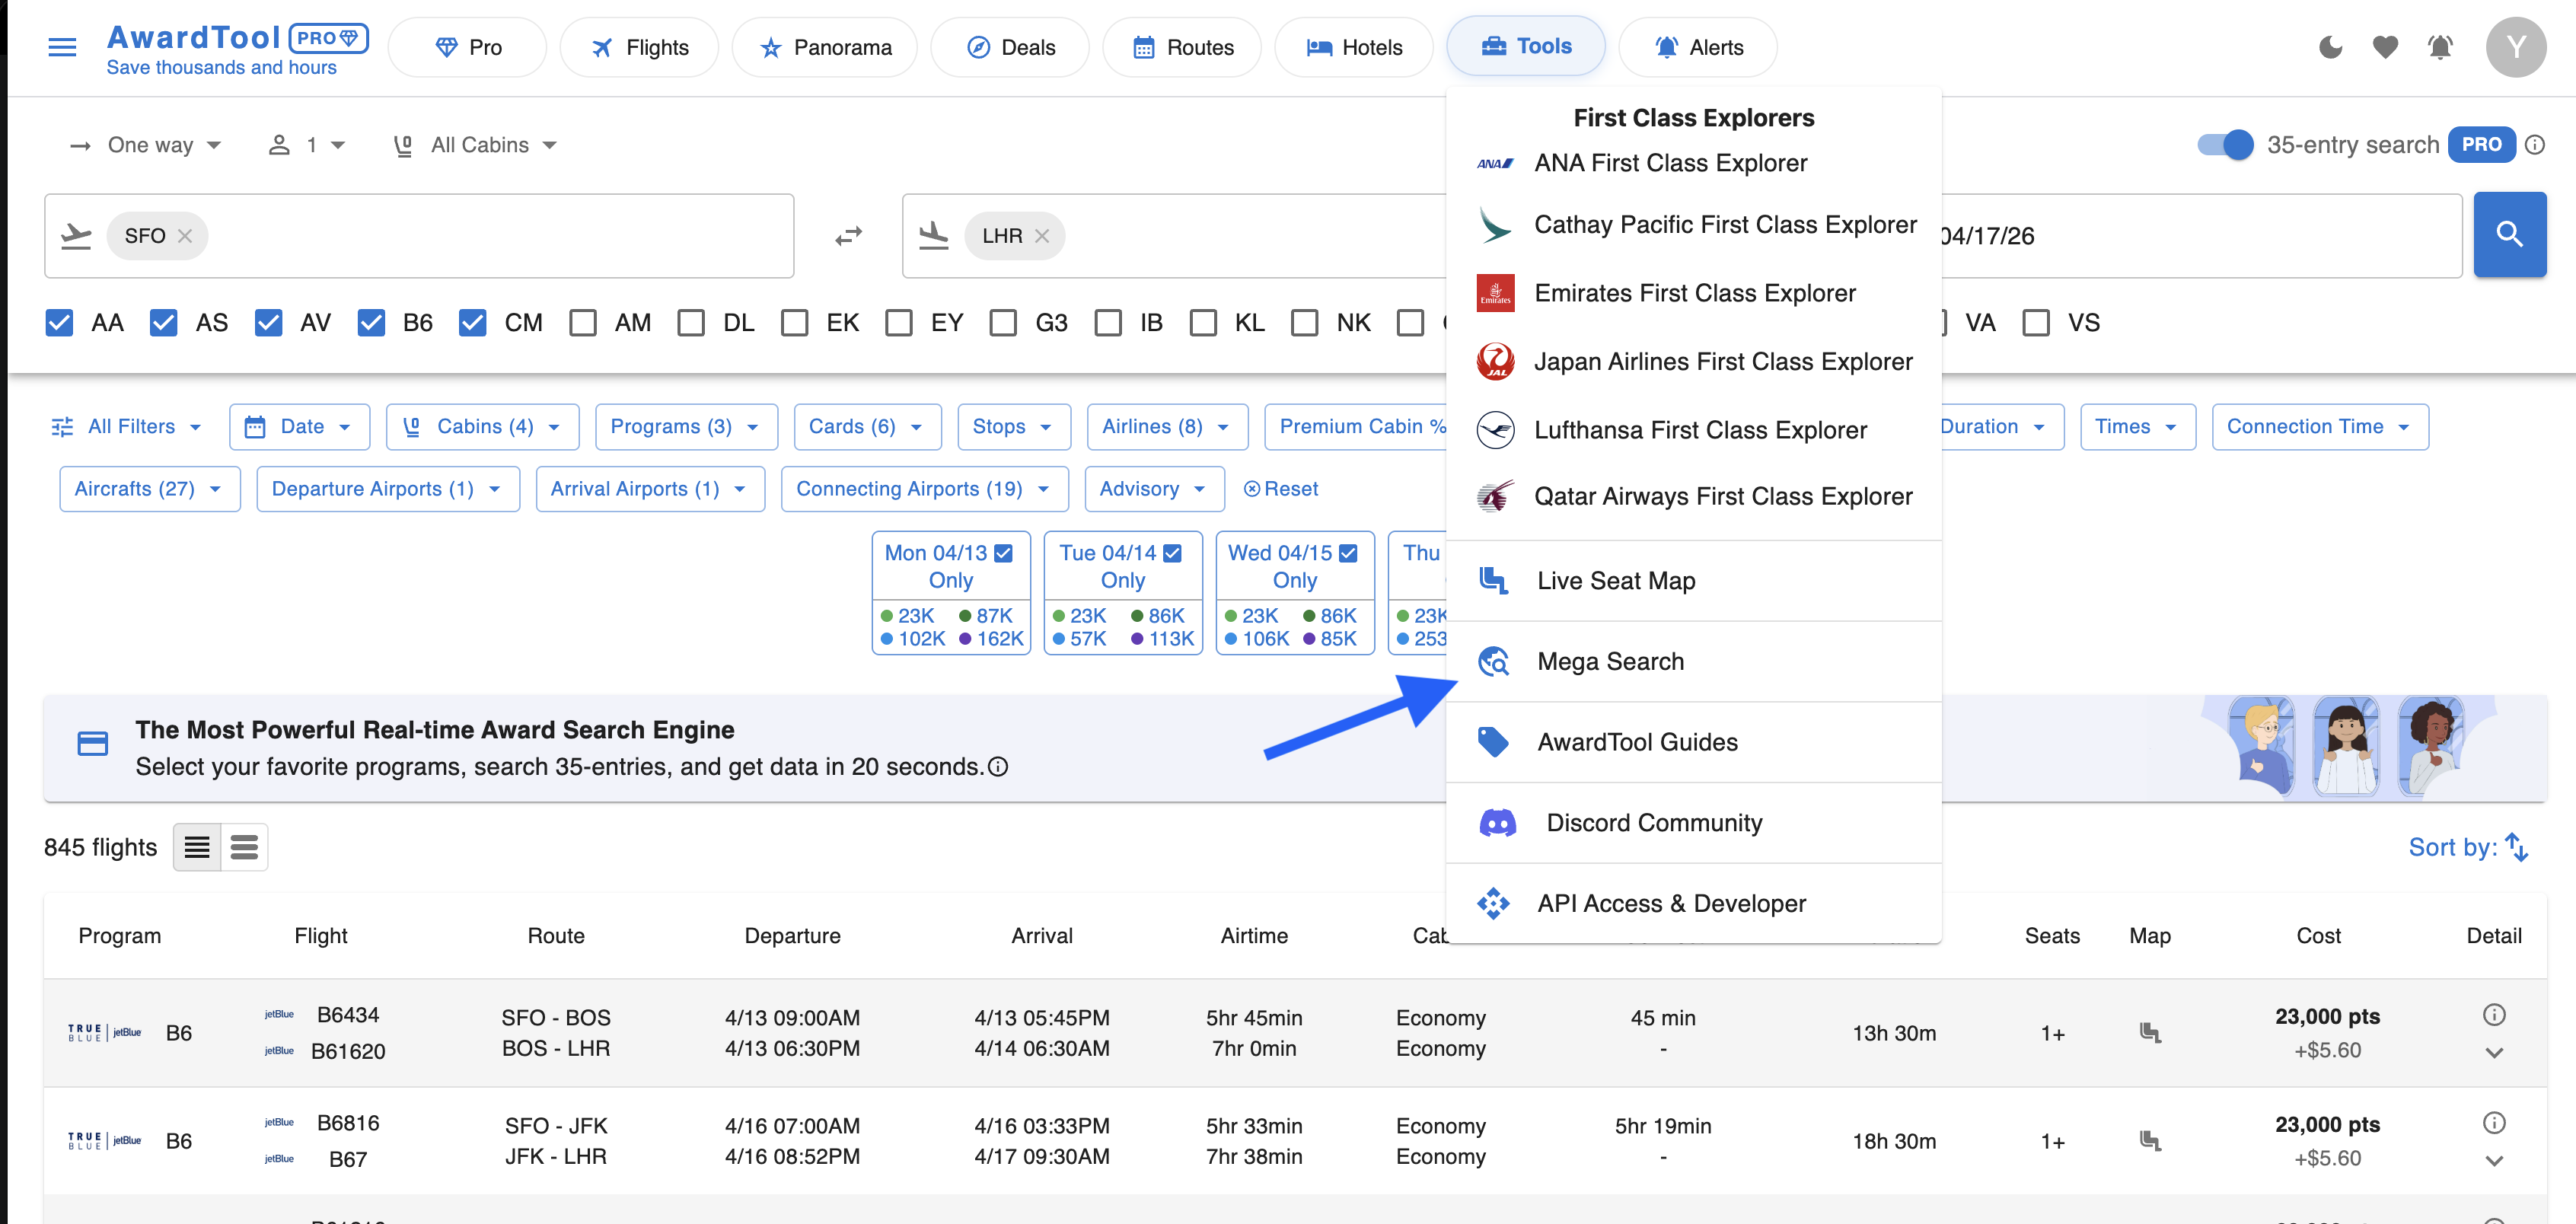Click the departure airport input field
Screen dimensions: 2576x1224
pos(419,236)
